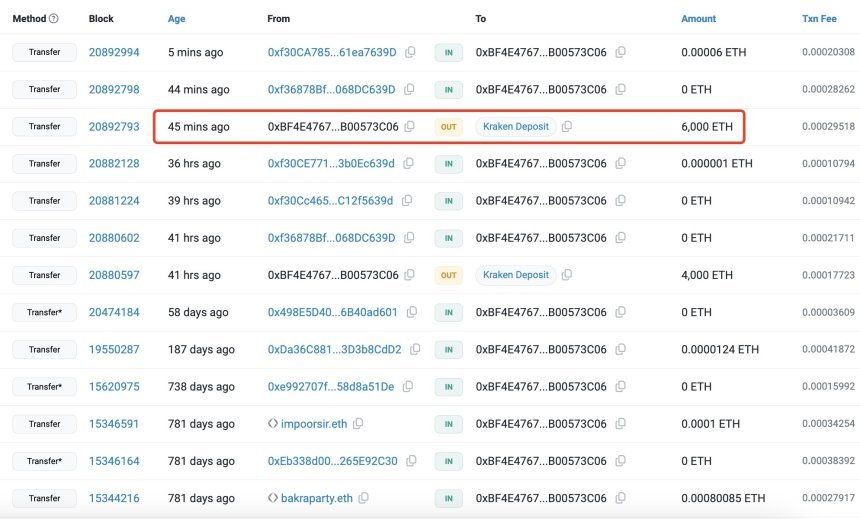Open block 19550287
Viewport: 860px width, 519px height.
pos(114,349)
